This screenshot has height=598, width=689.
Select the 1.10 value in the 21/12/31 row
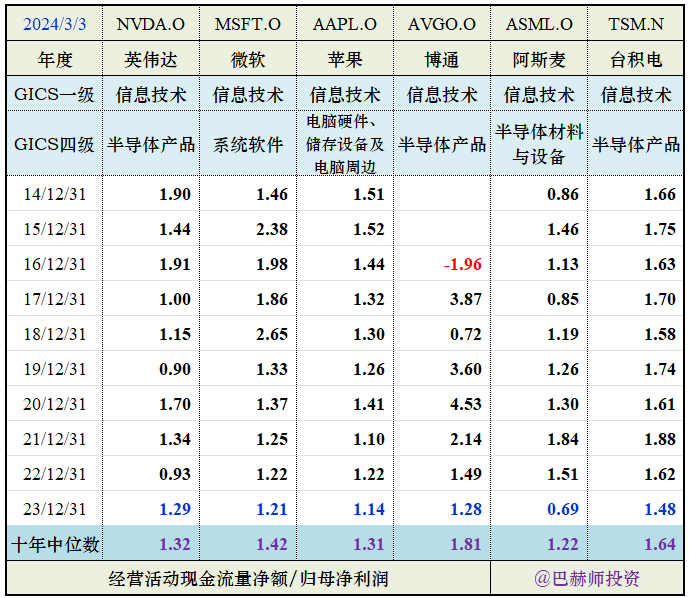click(x=369, y=439)
